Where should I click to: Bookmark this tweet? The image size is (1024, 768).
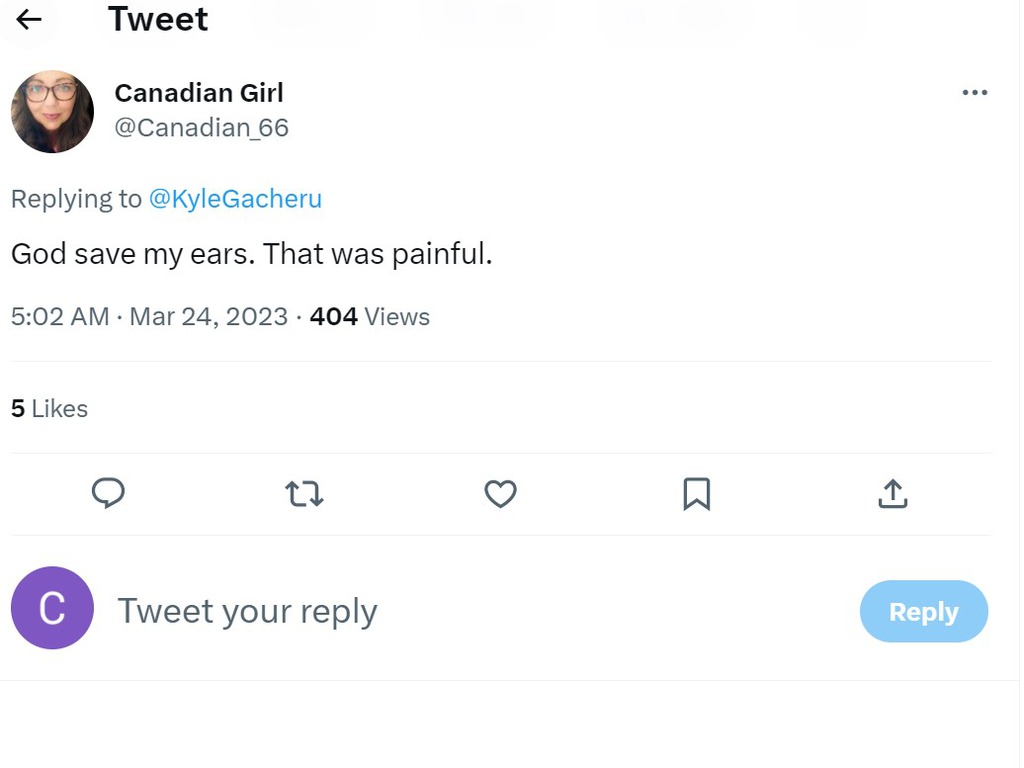click(697, 494)
